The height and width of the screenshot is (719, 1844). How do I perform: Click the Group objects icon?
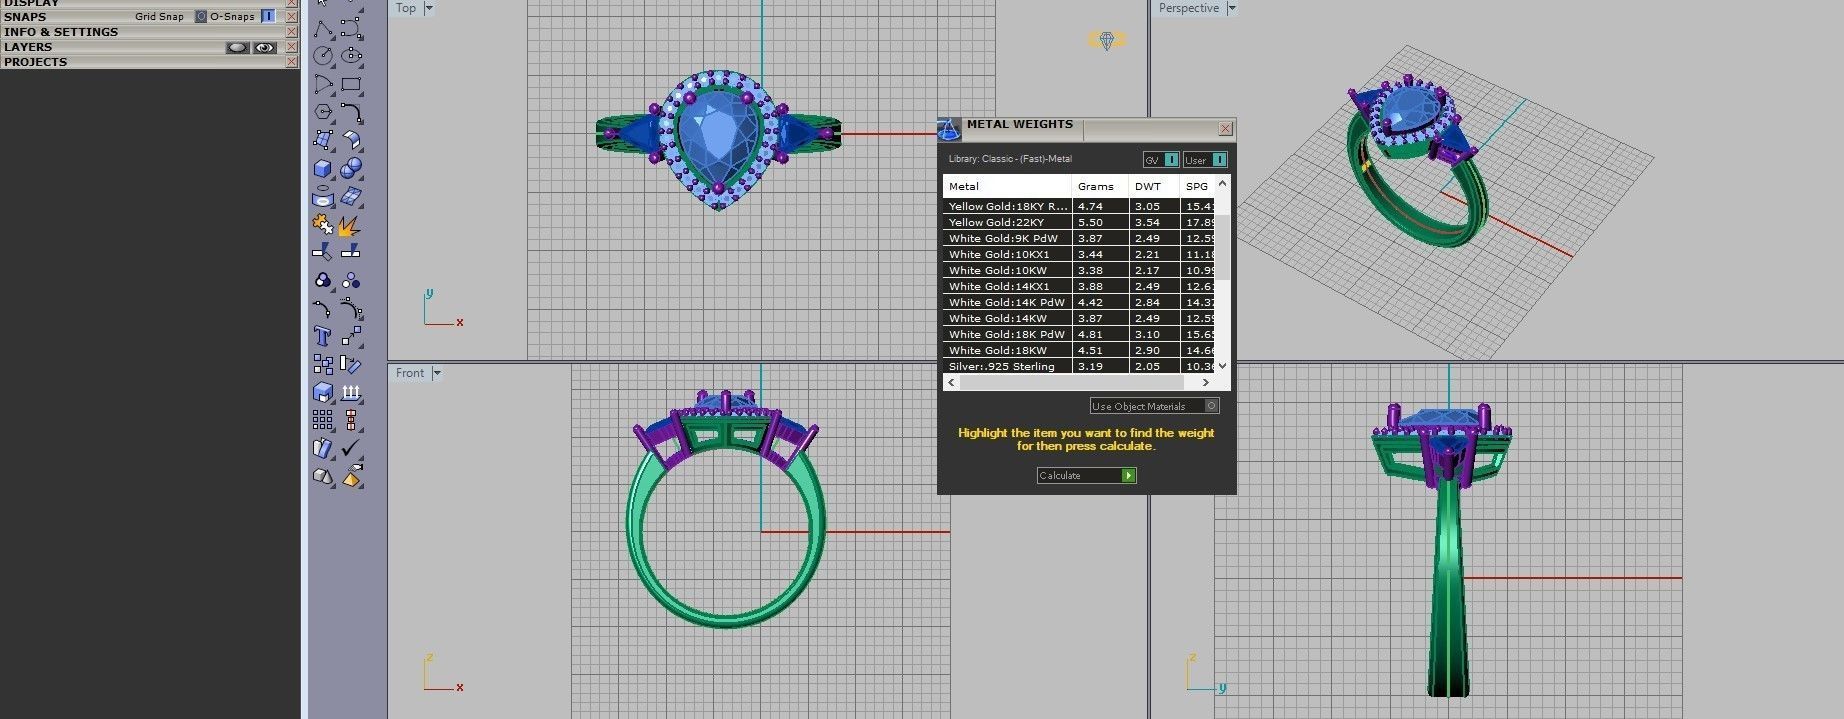323,281
